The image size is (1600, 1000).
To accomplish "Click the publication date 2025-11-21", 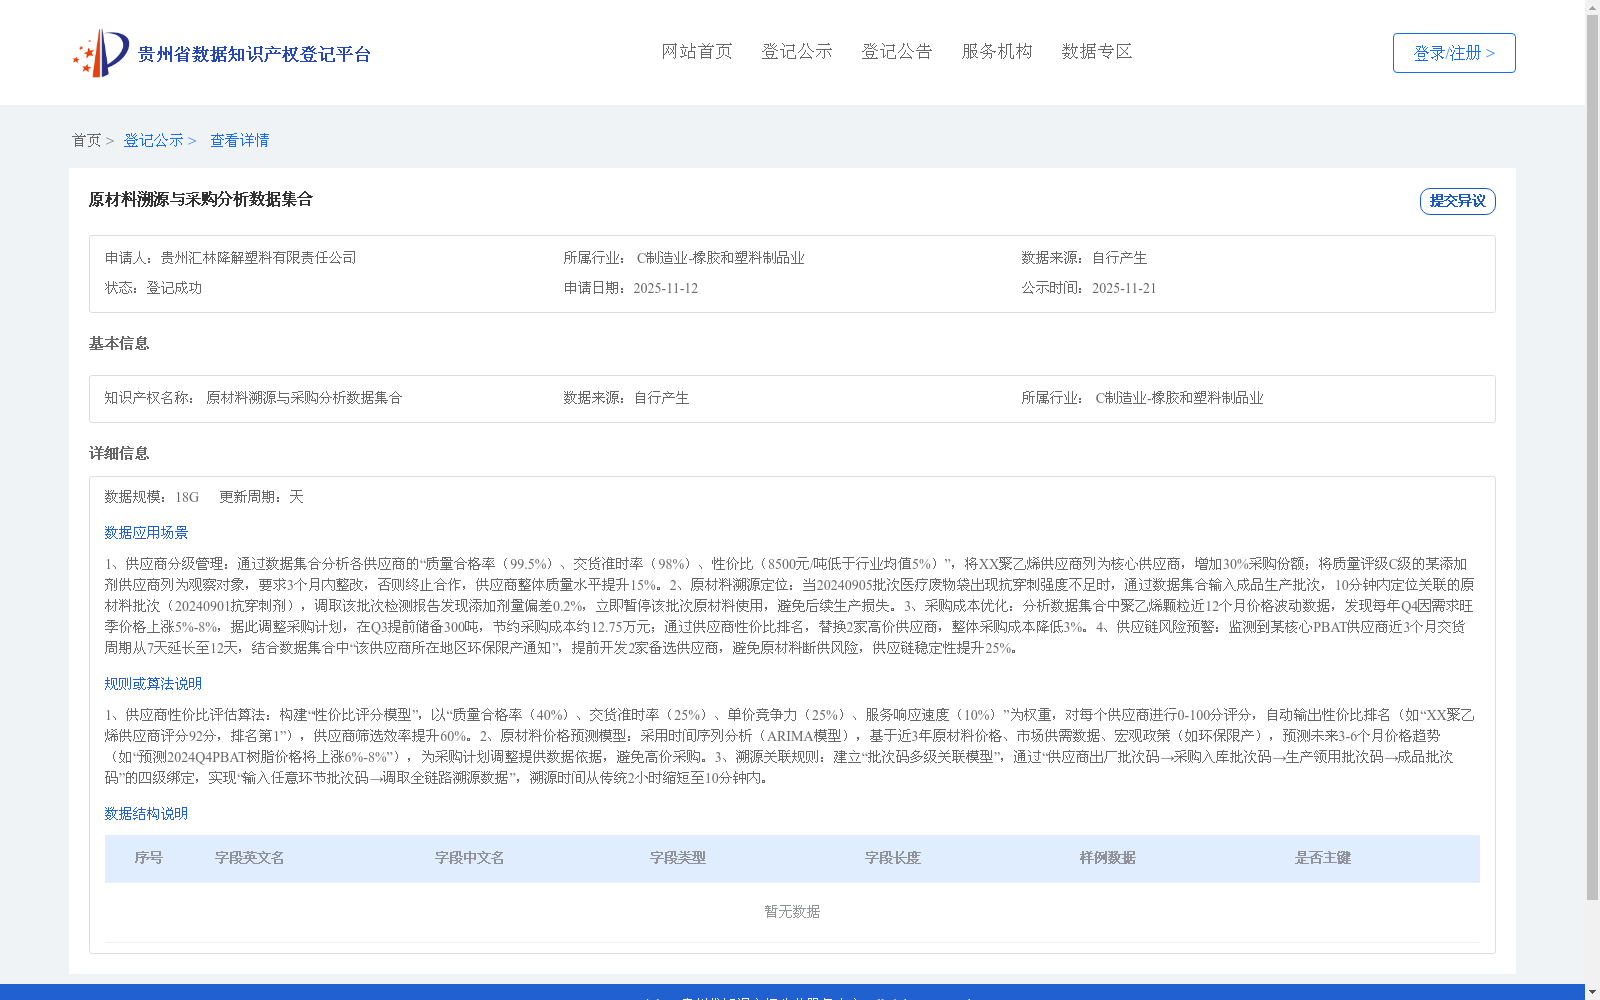I will tap(1124, 288).
